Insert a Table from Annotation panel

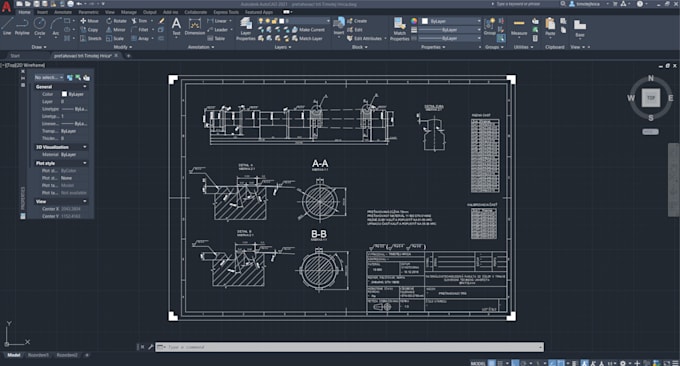(216, 38)
